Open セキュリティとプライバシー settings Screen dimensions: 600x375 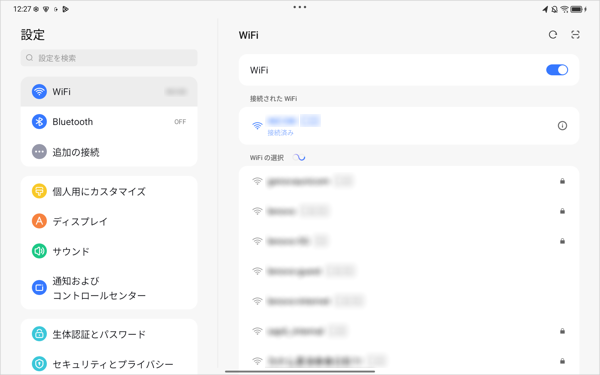click(109, 364)
